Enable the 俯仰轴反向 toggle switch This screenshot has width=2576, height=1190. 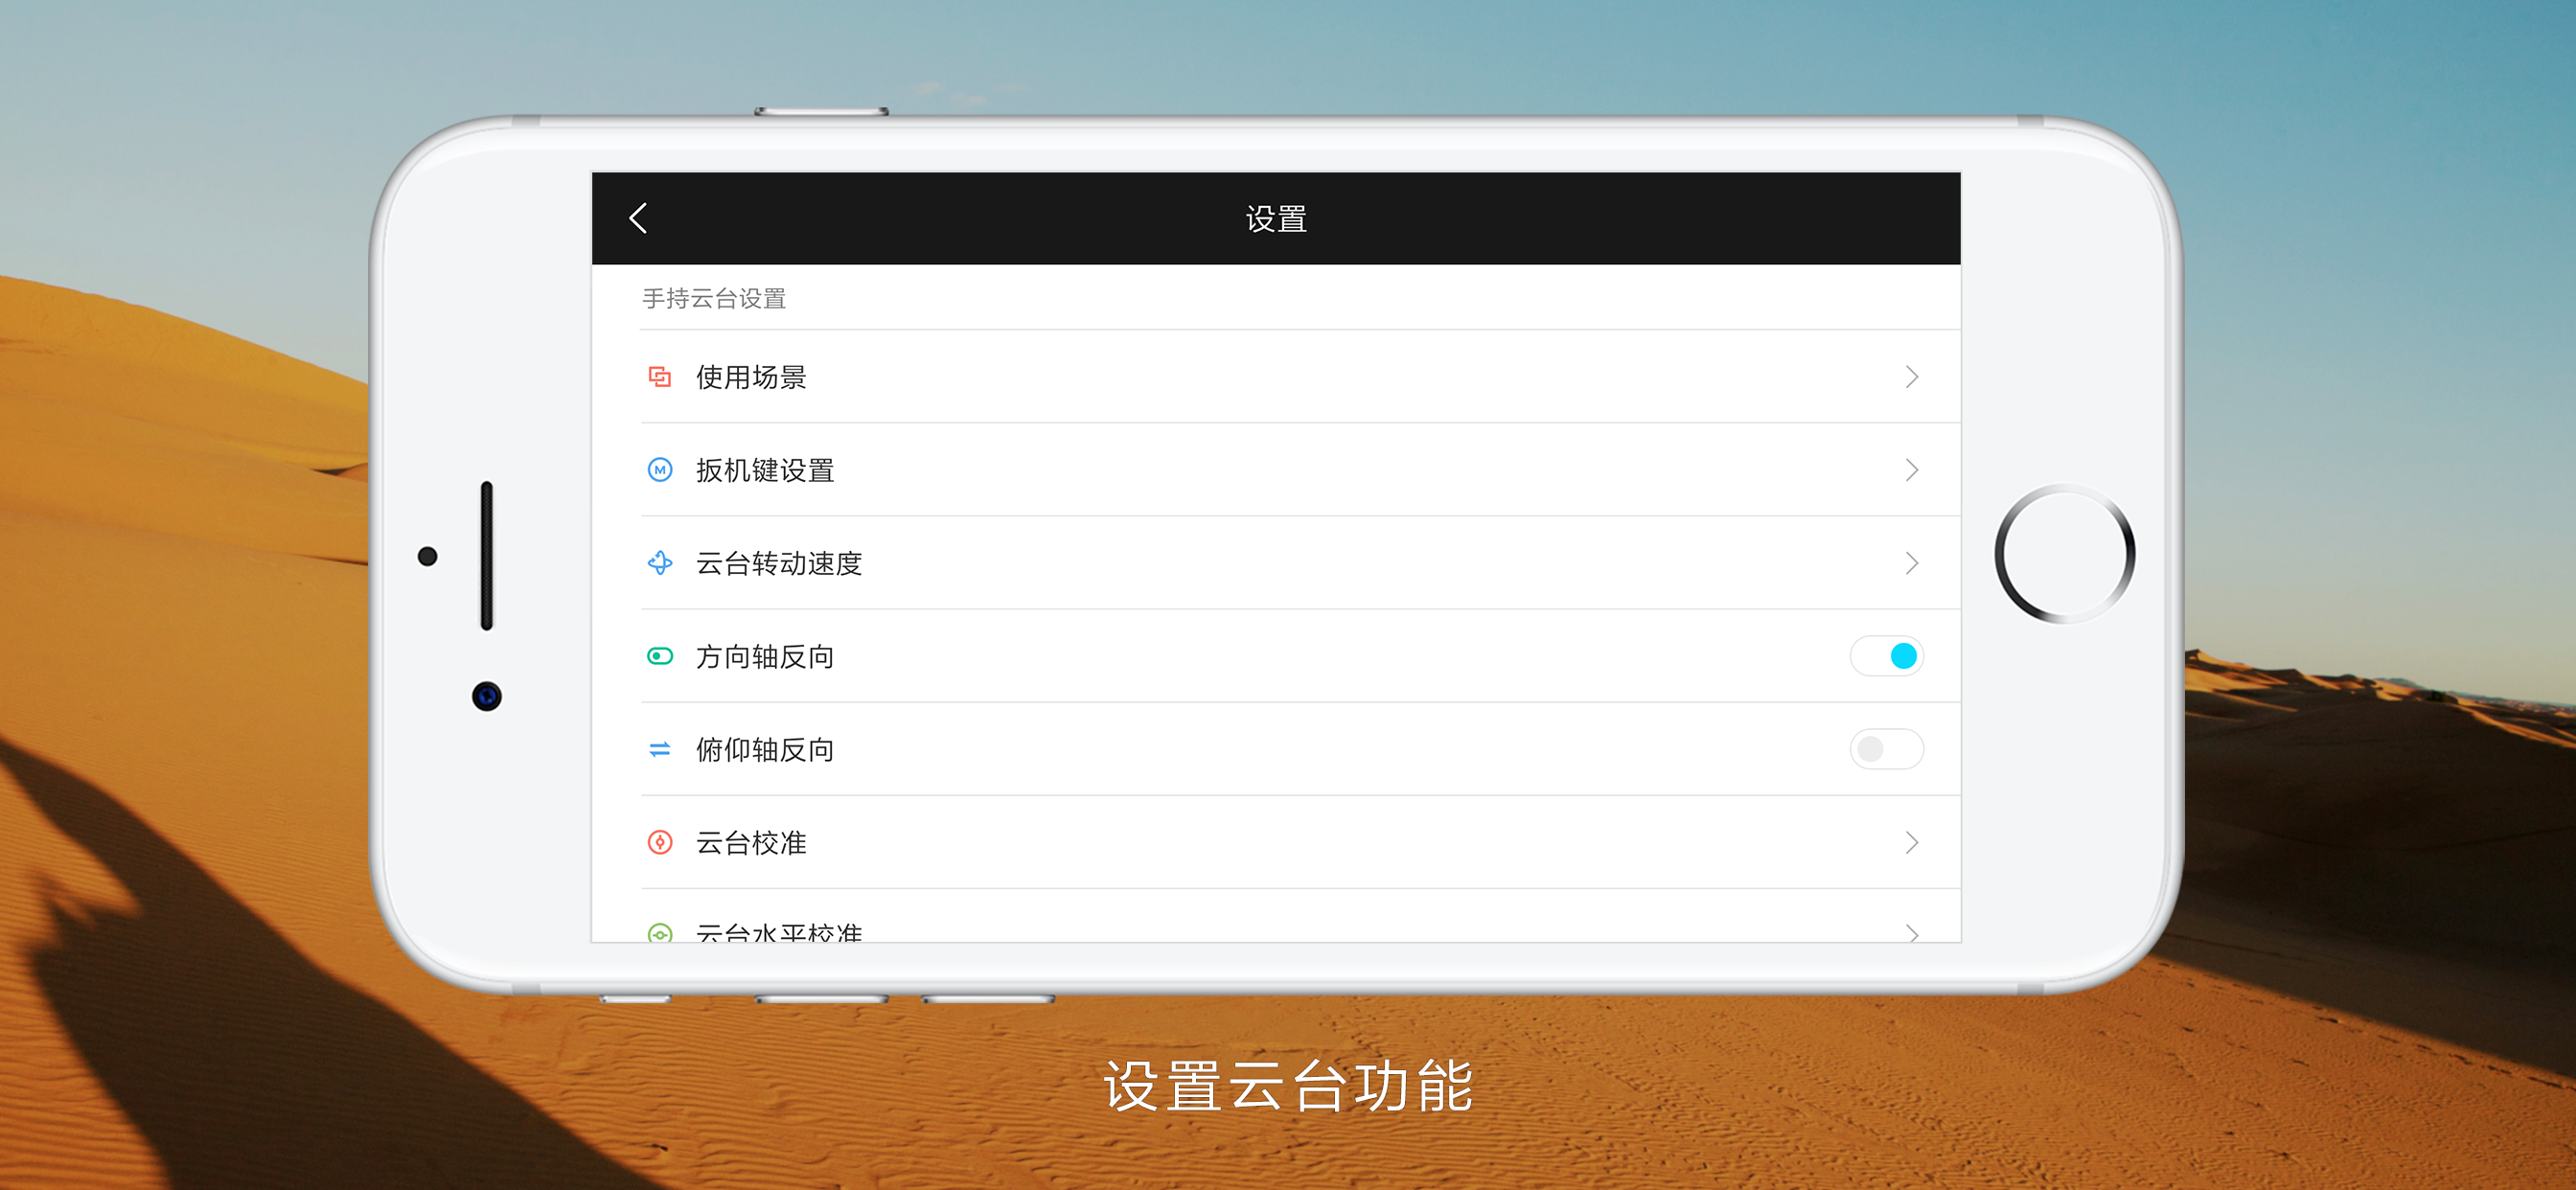1886,749
